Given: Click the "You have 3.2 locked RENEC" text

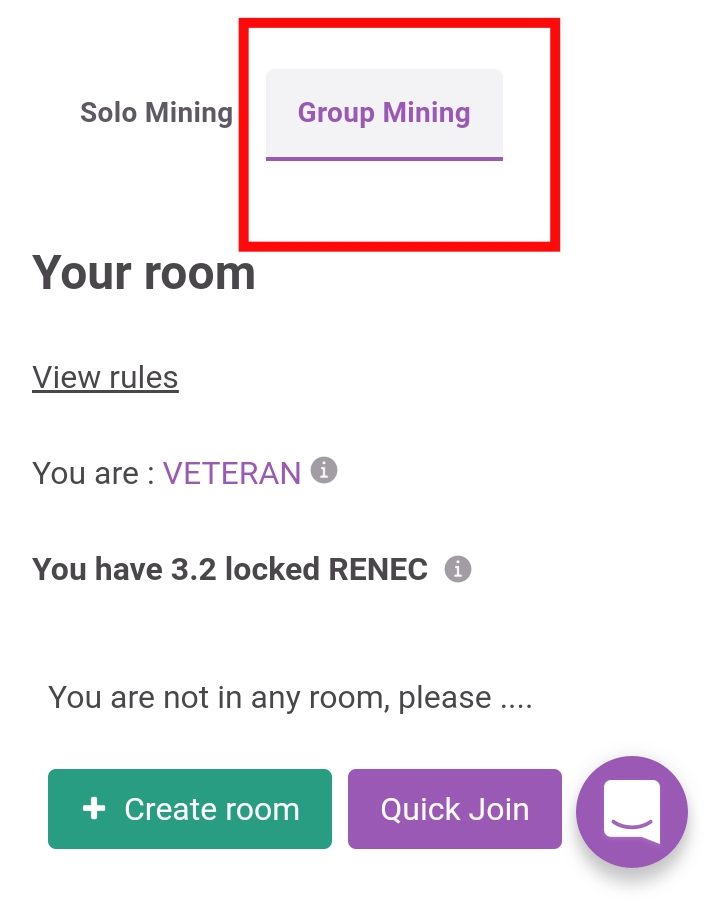Looking at the screenshot, I should (x=230, y=569).
